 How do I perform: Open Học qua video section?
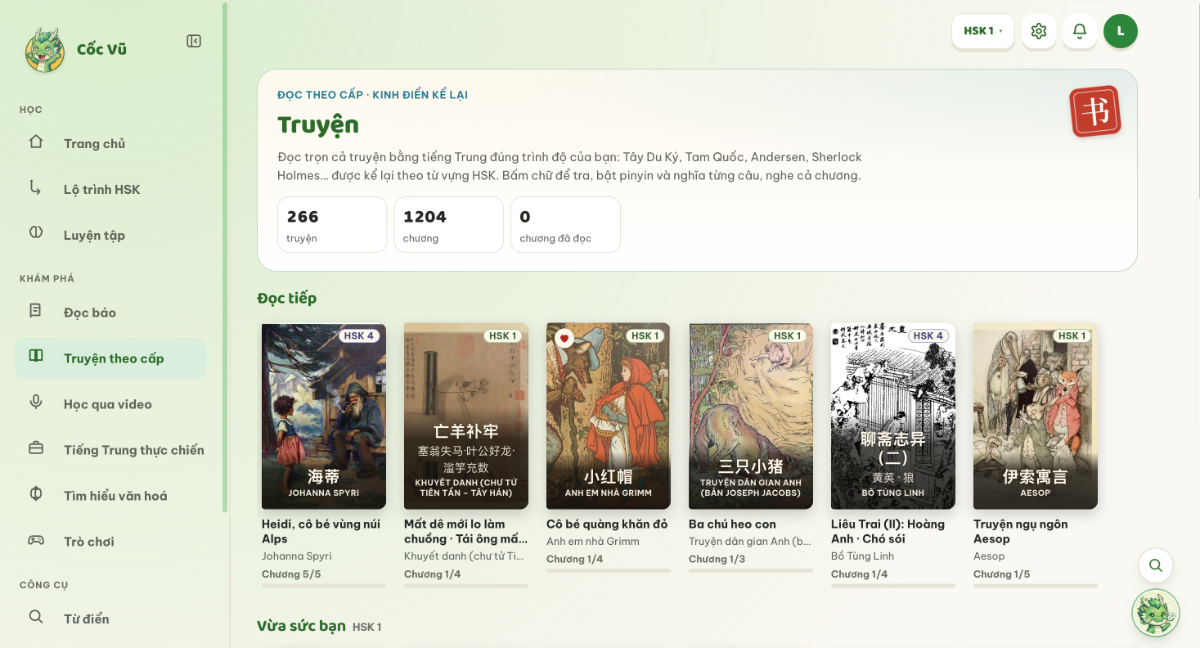[111, 404]
